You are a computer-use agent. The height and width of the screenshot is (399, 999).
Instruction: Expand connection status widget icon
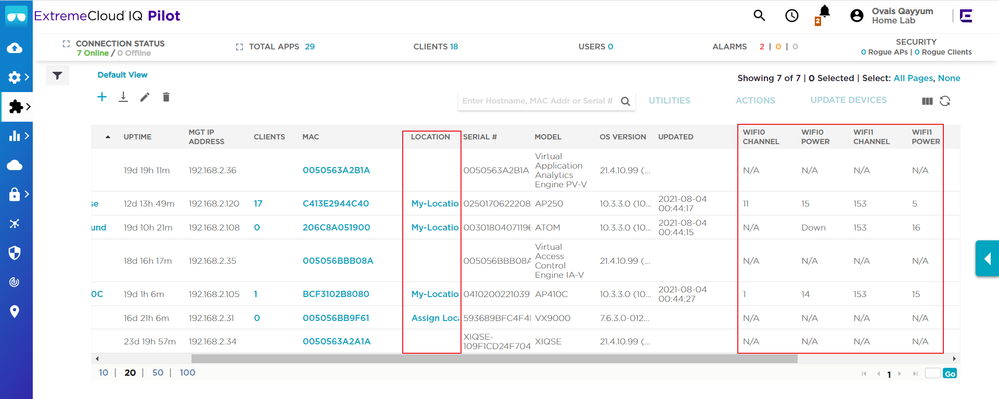click(x=66, y=44)
